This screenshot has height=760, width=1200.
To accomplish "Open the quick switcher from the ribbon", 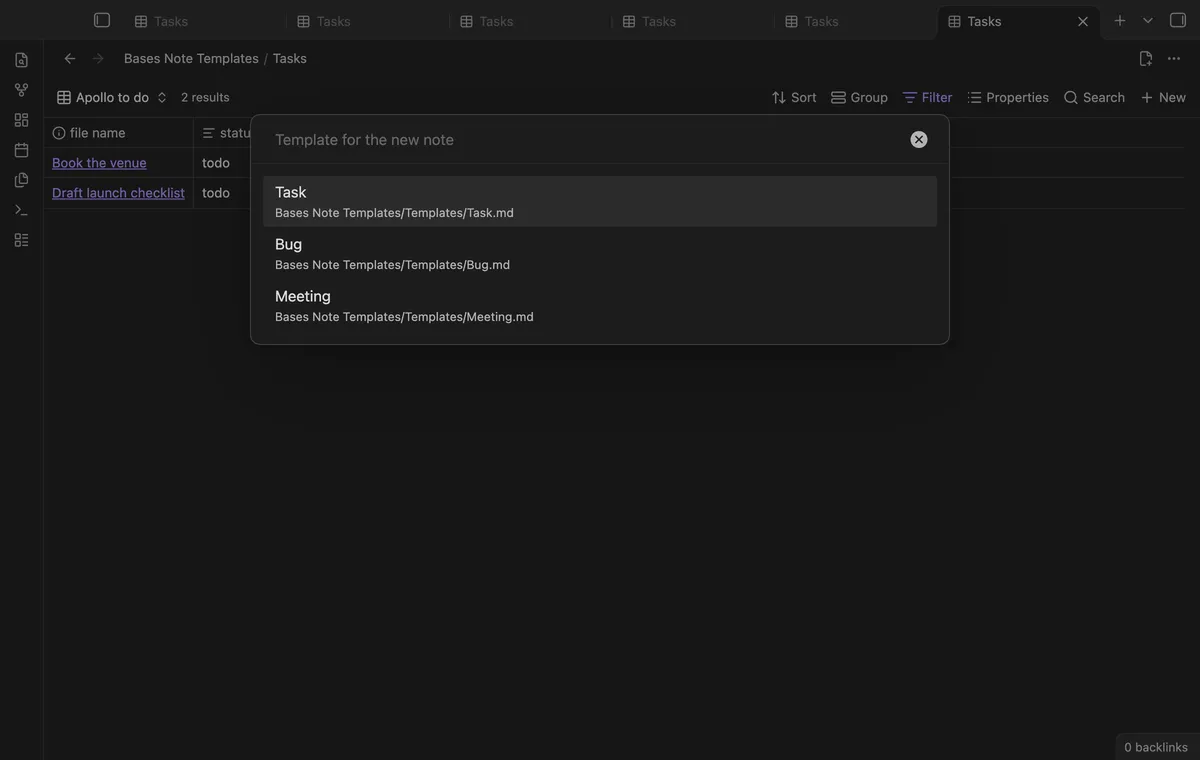I will [x=21, y=60].
